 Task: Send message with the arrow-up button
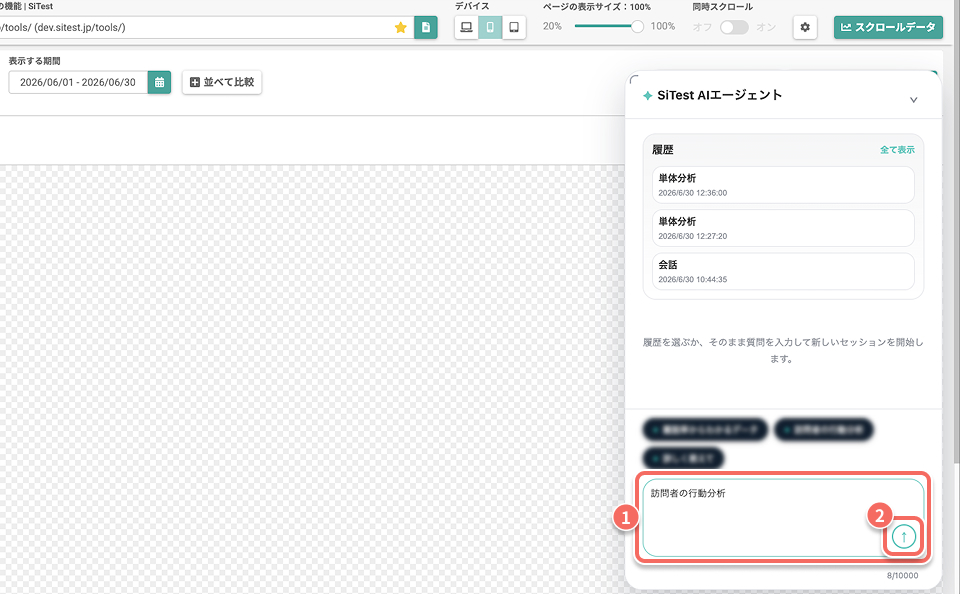[x=904, y=537]
